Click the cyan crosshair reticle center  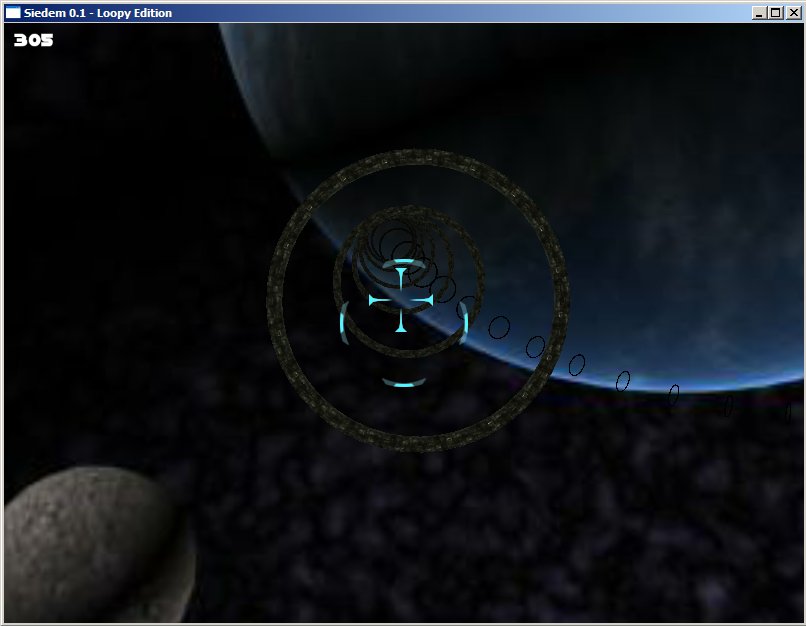tap(401, 300)
